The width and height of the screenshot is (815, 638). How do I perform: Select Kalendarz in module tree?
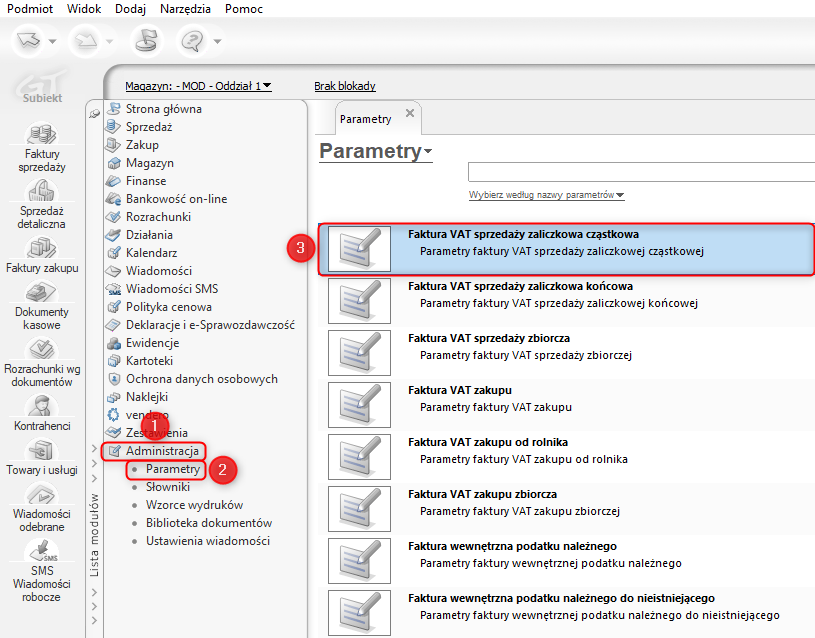click(x=151, y=253)
